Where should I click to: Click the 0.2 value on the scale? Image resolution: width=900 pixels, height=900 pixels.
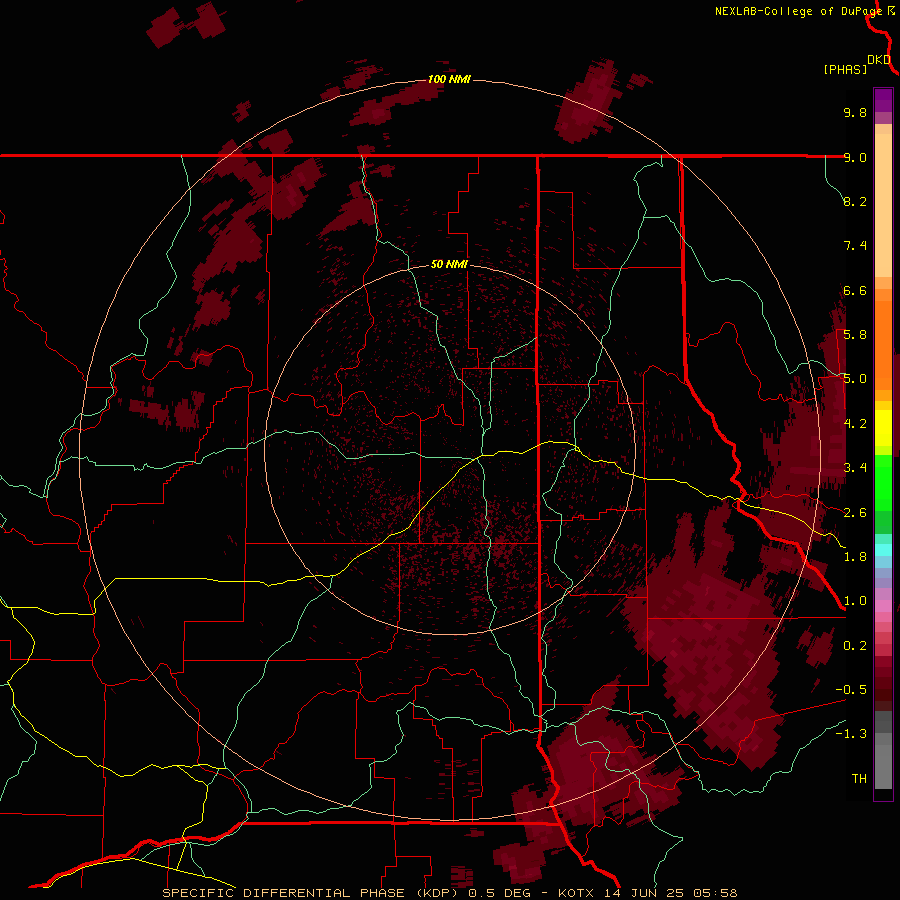pyautogui.click(x=855, y=645)
